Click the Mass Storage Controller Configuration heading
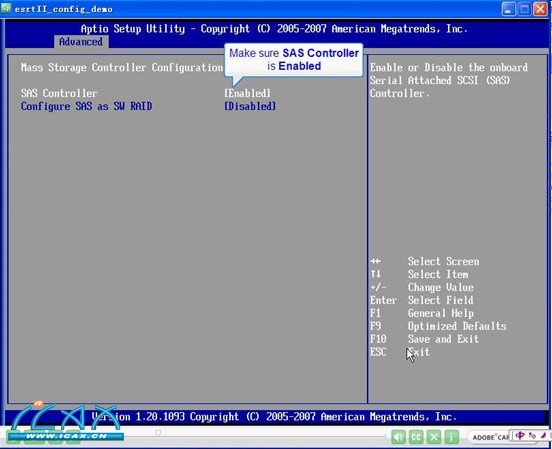The image size is (552, 449). coord(121,67)
